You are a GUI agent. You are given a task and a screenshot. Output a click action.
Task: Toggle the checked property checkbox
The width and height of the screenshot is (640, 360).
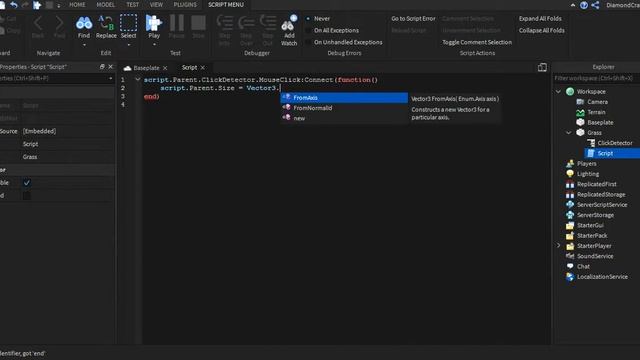[27, 183]
